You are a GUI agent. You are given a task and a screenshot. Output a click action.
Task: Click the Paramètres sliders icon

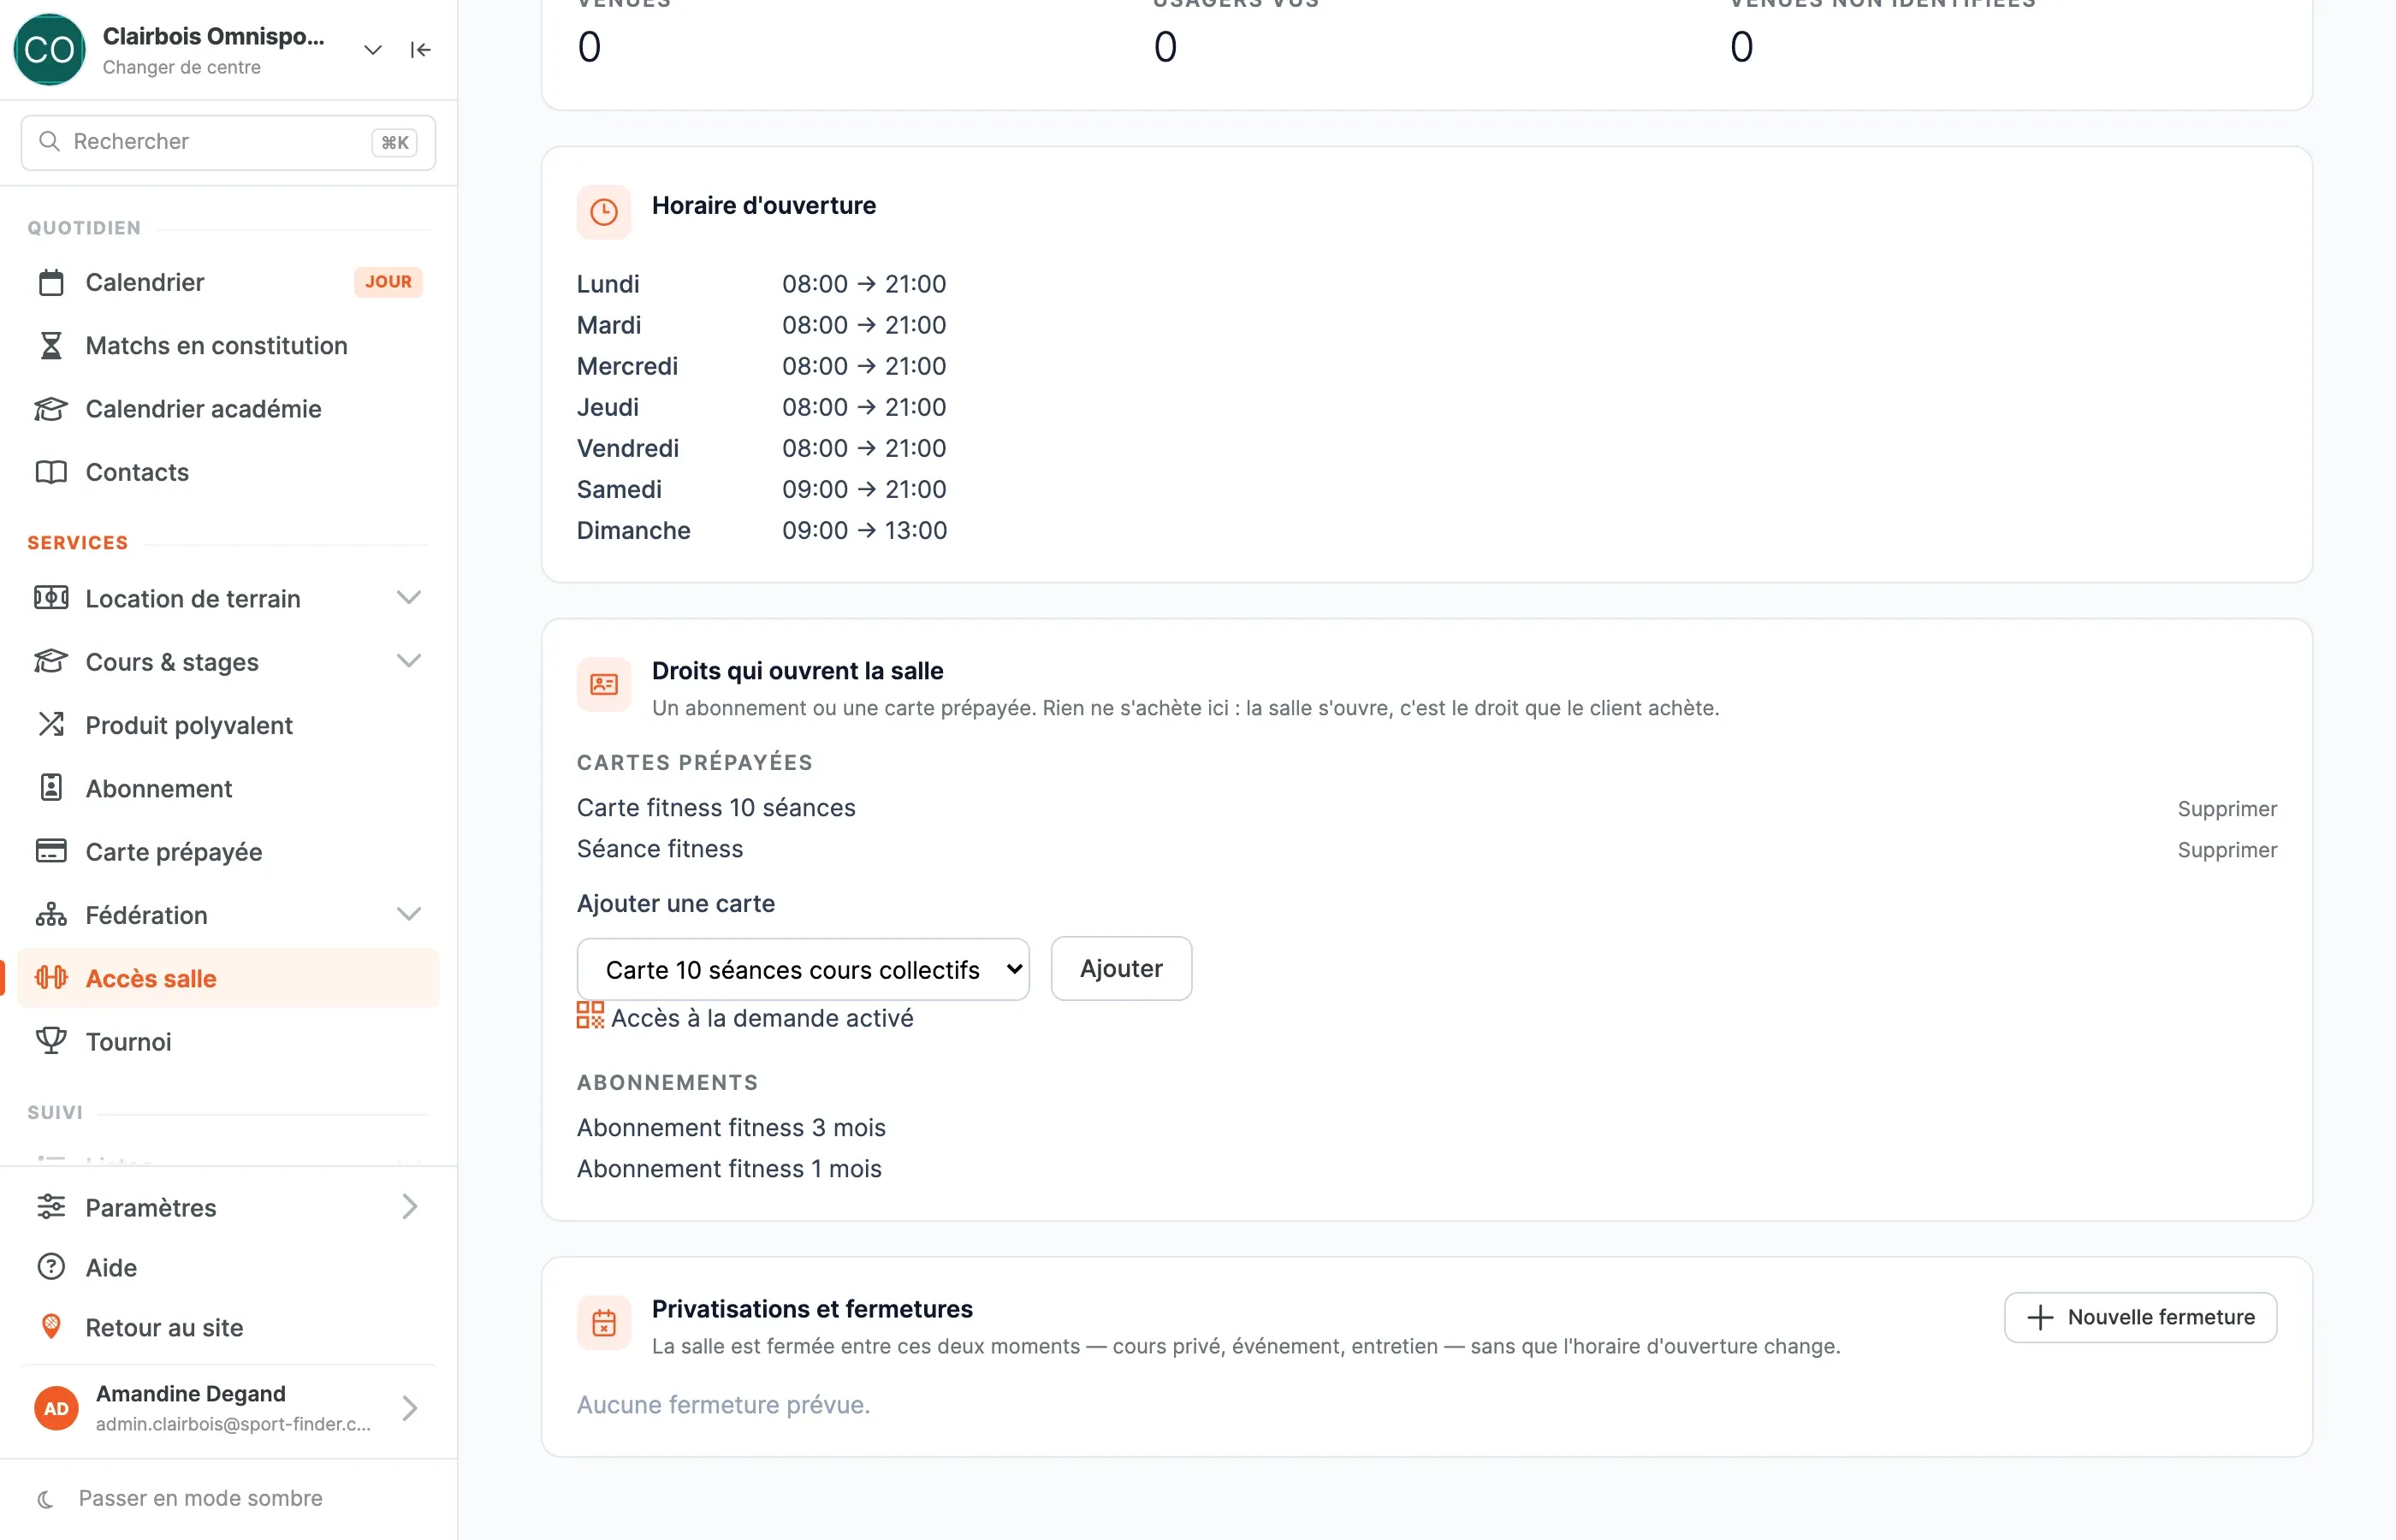coord(51,1207)
